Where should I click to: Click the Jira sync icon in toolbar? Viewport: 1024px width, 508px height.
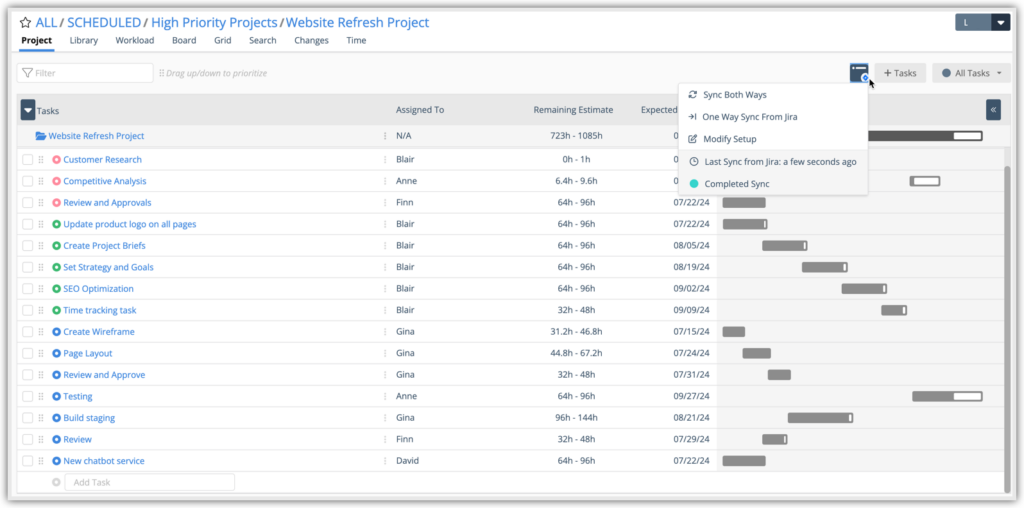[859, 73]
